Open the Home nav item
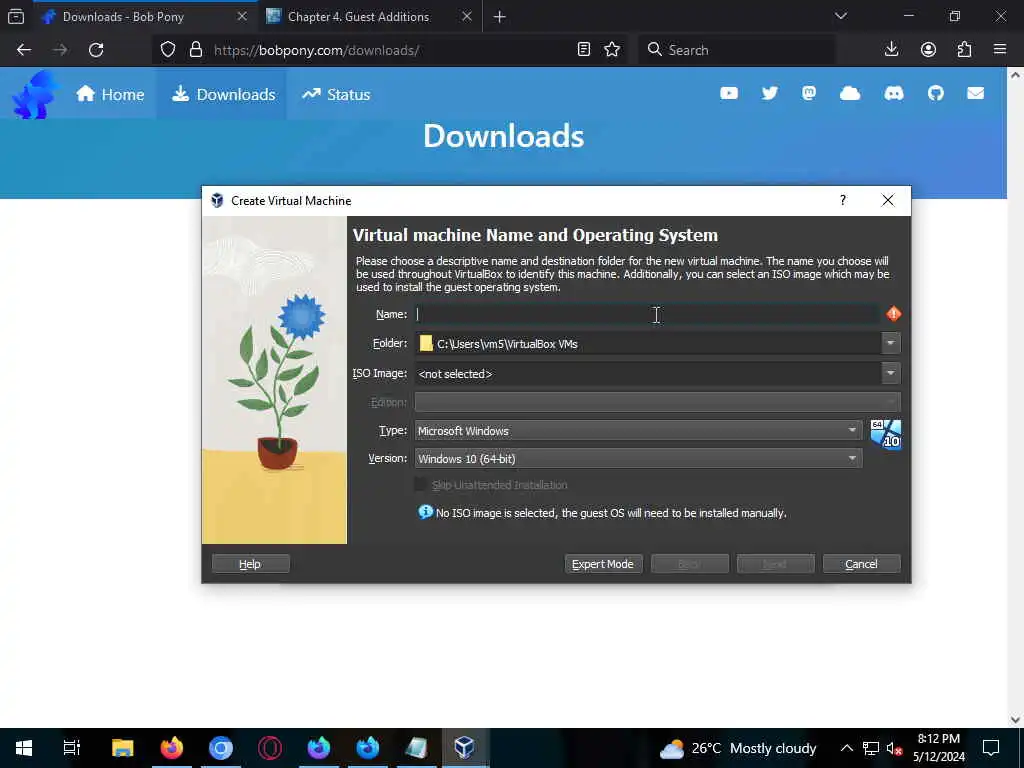This screenshot has width=1024, height=768. click(x=110, y=95)
